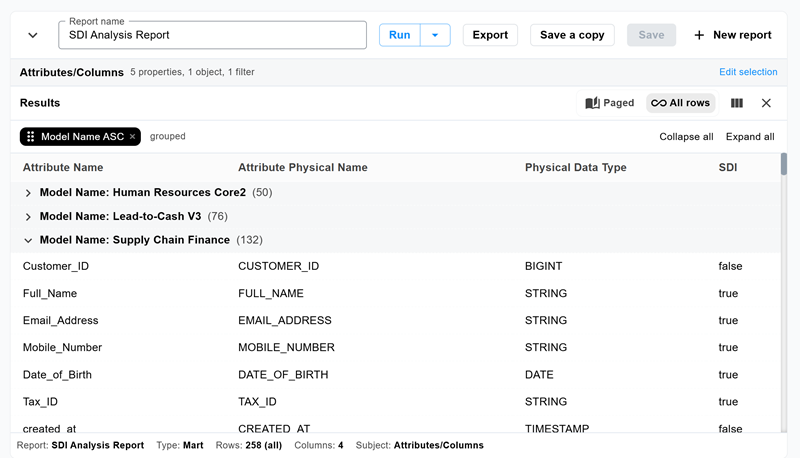This screenshot has height=458, width=800.
Task: Switch results to All rows view
Action: 681,103
